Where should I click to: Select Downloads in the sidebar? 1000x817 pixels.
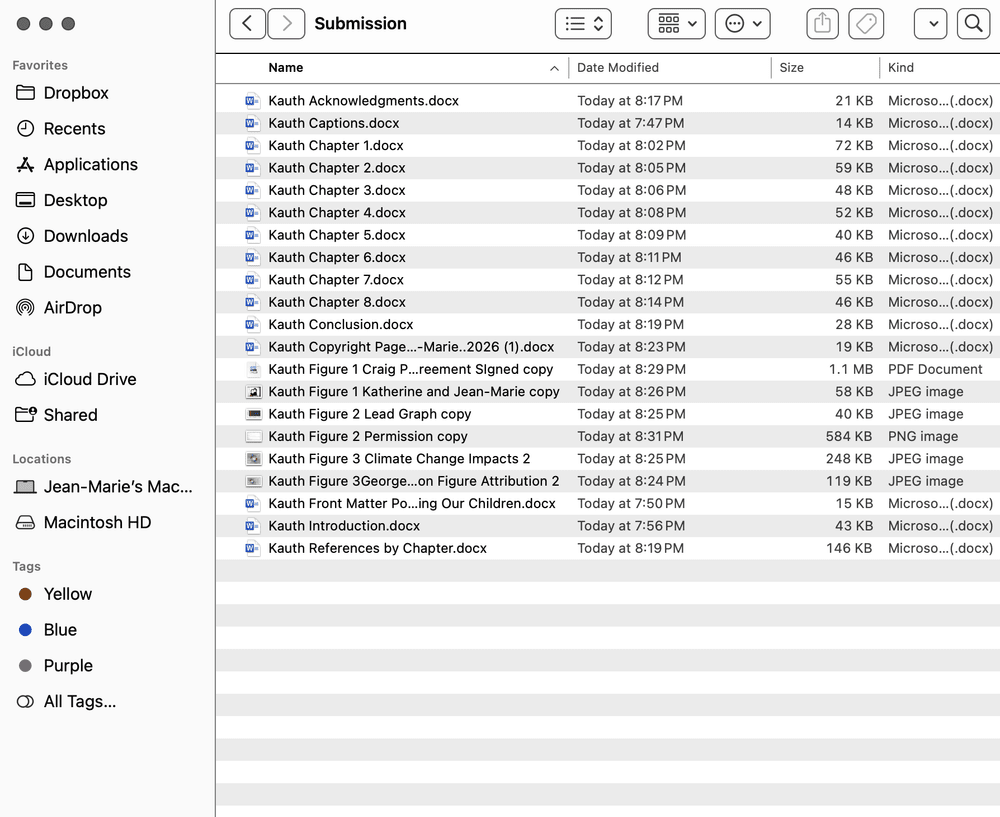point(85,236)
